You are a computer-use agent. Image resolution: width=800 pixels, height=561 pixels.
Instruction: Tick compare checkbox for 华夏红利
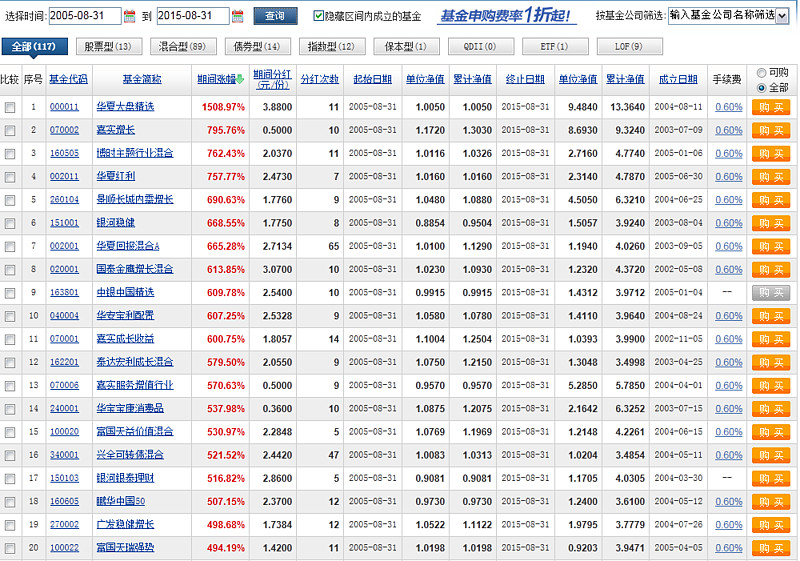click(x=10, y=177)
